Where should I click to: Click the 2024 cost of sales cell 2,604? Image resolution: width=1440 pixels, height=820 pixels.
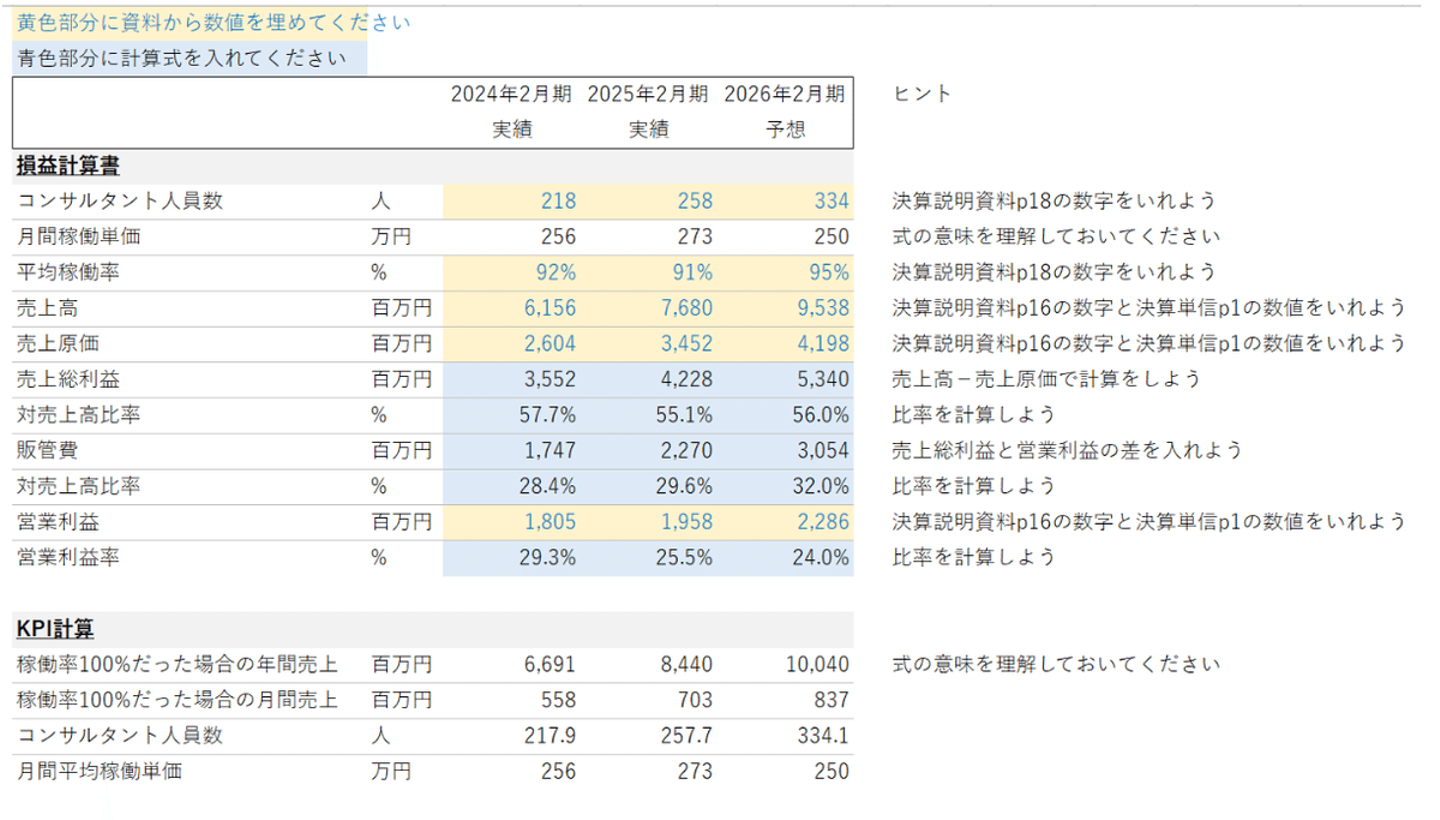511,344
